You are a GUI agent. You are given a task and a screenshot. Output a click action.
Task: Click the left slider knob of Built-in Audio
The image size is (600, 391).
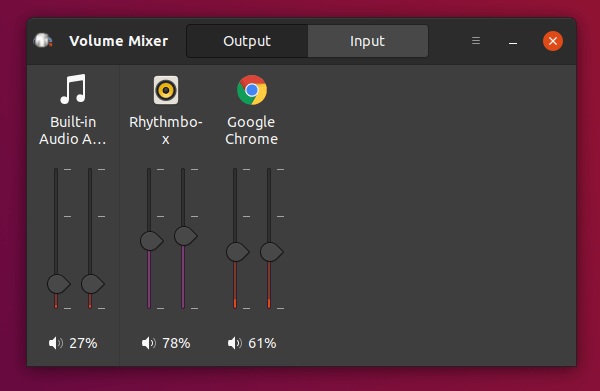(x=58, y=284)
